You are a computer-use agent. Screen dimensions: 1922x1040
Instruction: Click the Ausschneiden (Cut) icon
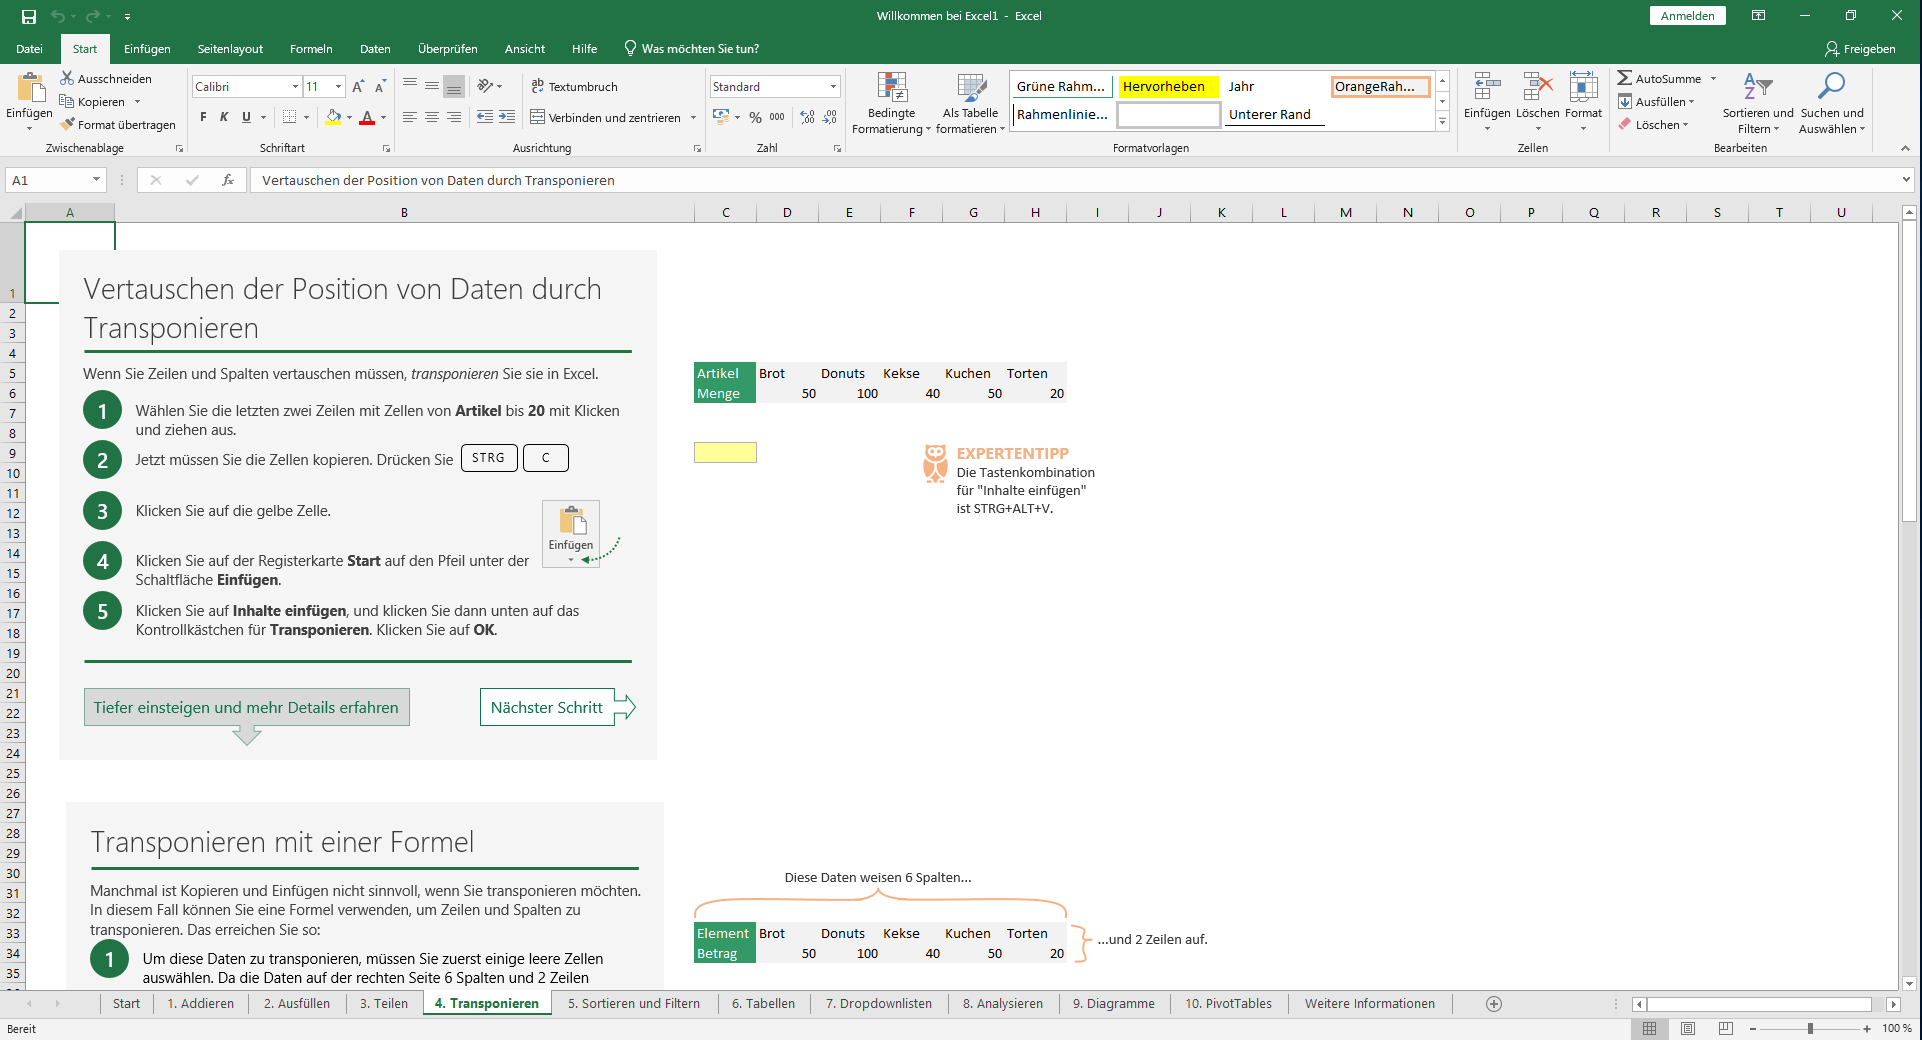coord(67,78)
